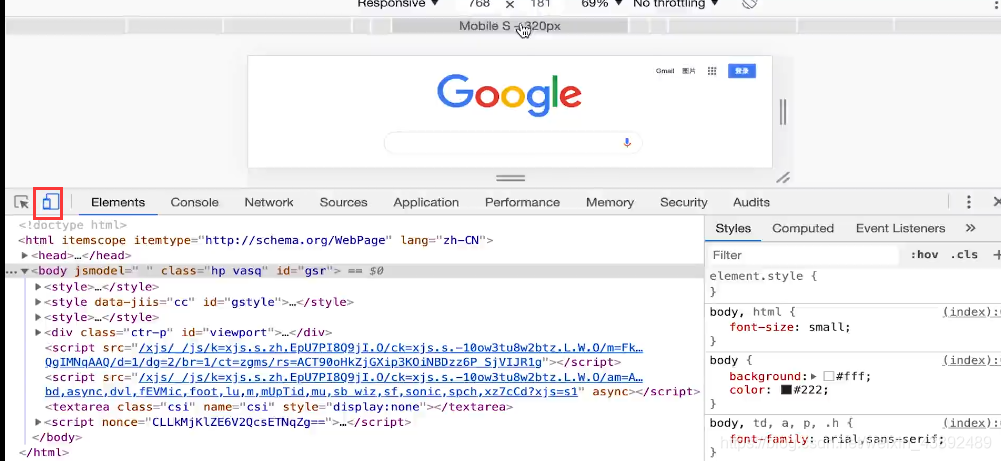Screen dimensions: 1001x461
Task: Click the element.style rule header
Action: click(x=764, y=276)
